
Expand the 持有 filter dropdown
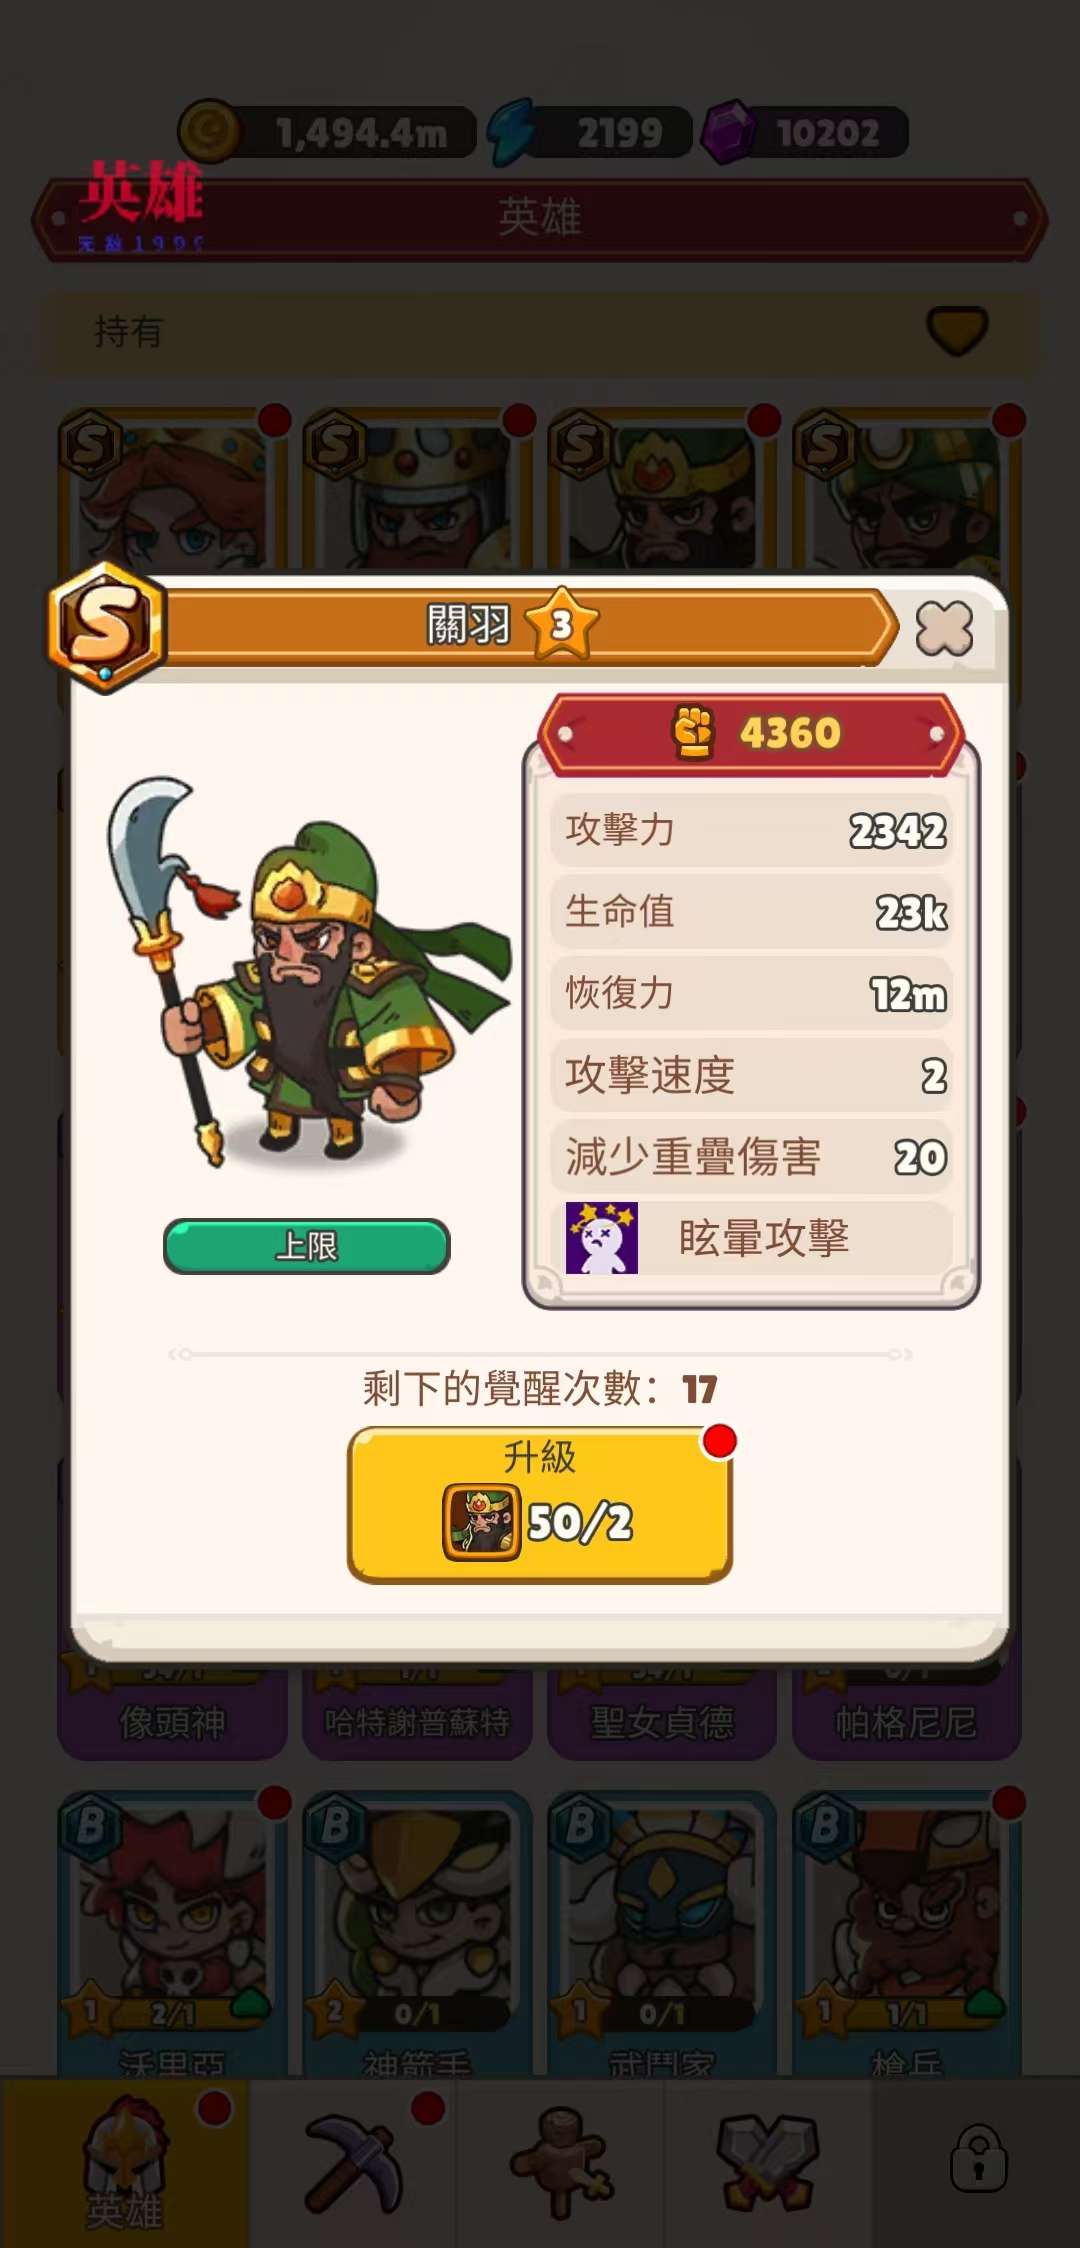click(957, 331)
